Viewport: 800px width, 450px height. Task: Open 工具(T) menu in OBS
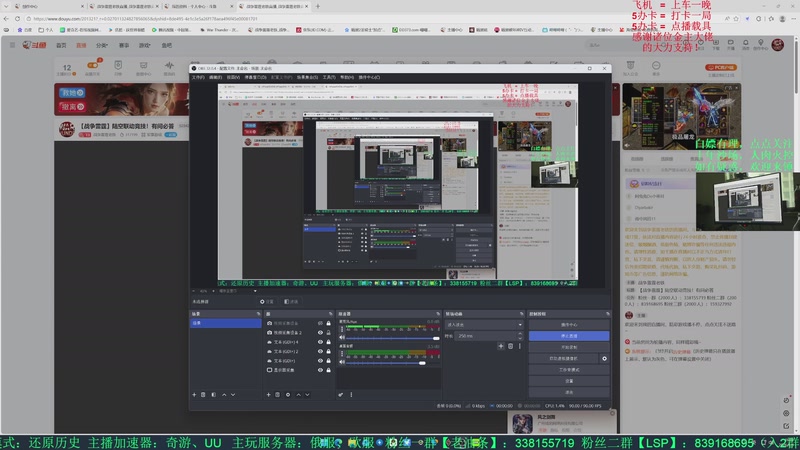[329, 78]
